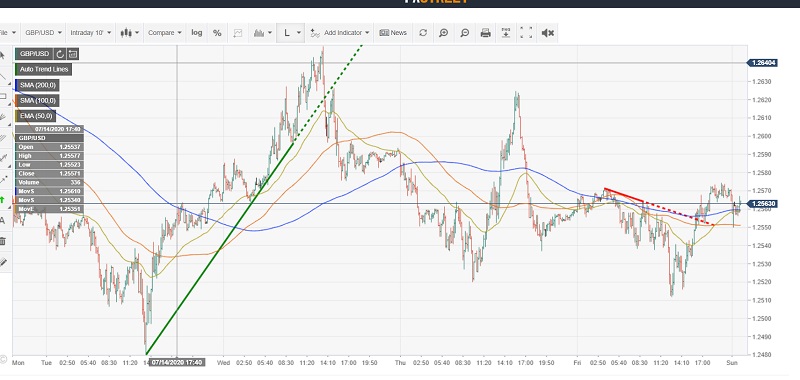Open the volume histogram dropdown

262,33
